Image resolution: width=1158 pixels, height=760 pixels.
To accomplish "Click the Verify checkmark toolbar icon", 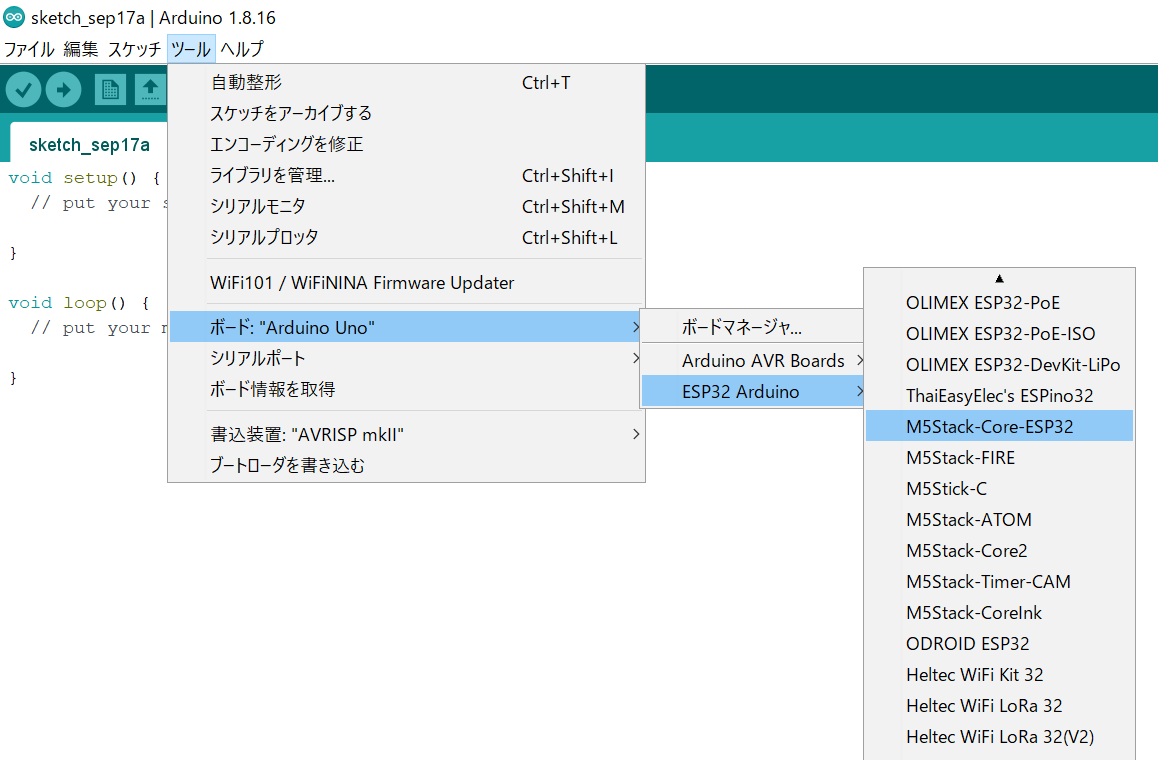I will point(24,90).
